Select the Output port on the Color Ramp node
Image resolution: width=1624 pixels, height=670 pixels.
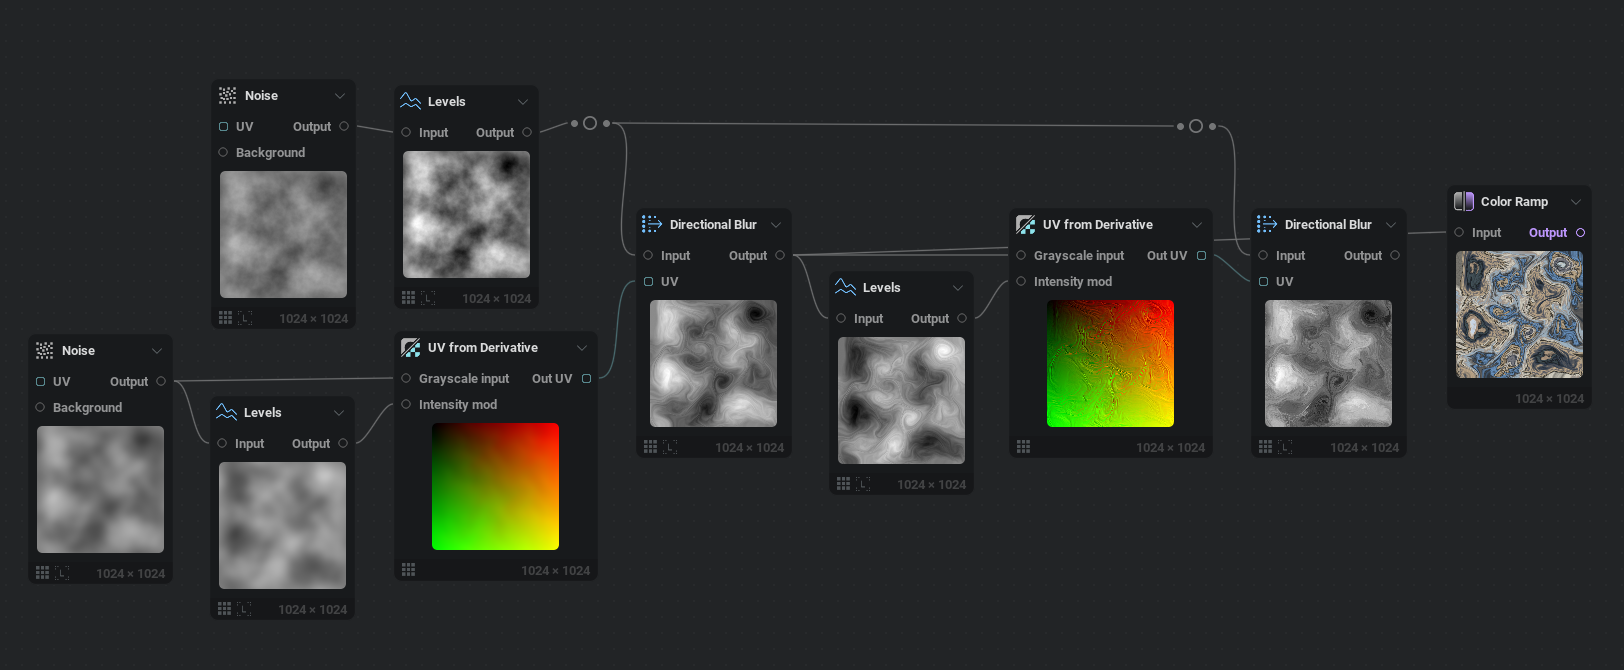point(1580,232)
